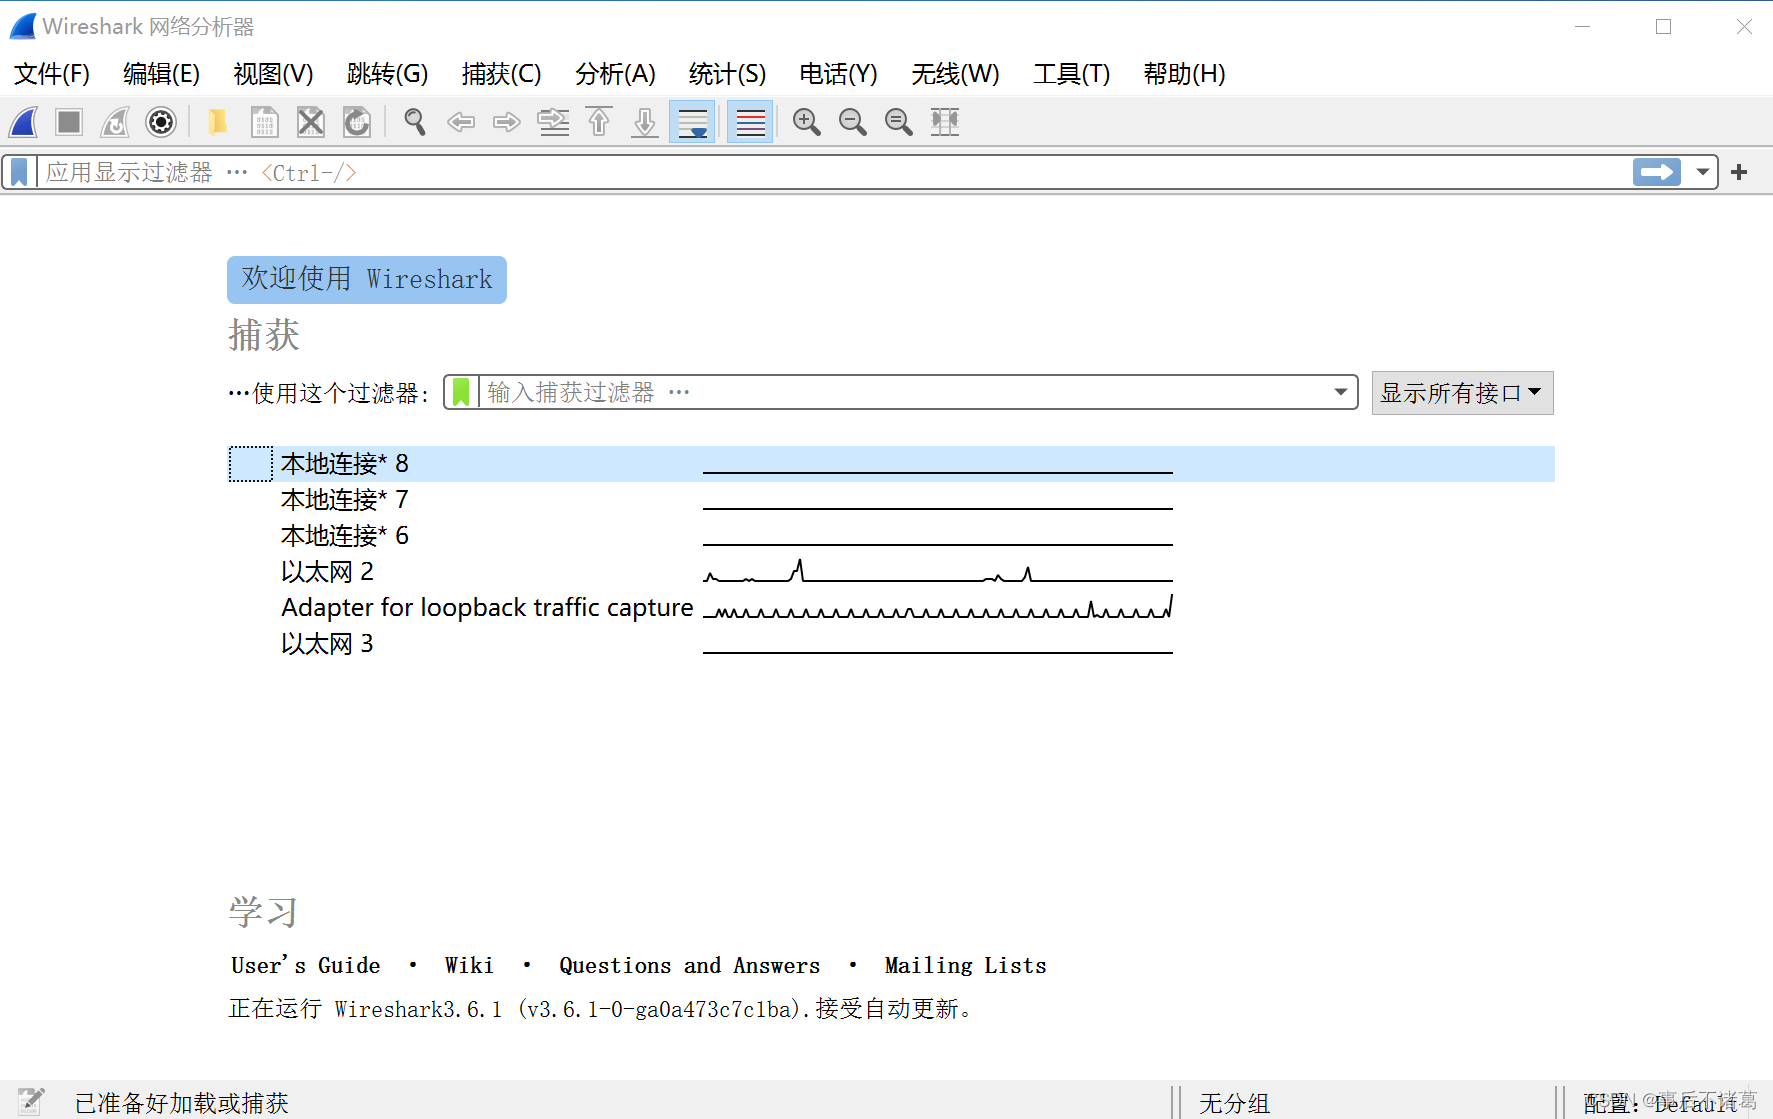
Task: Open display filter history dropdown arrow
Action: 1702,172
